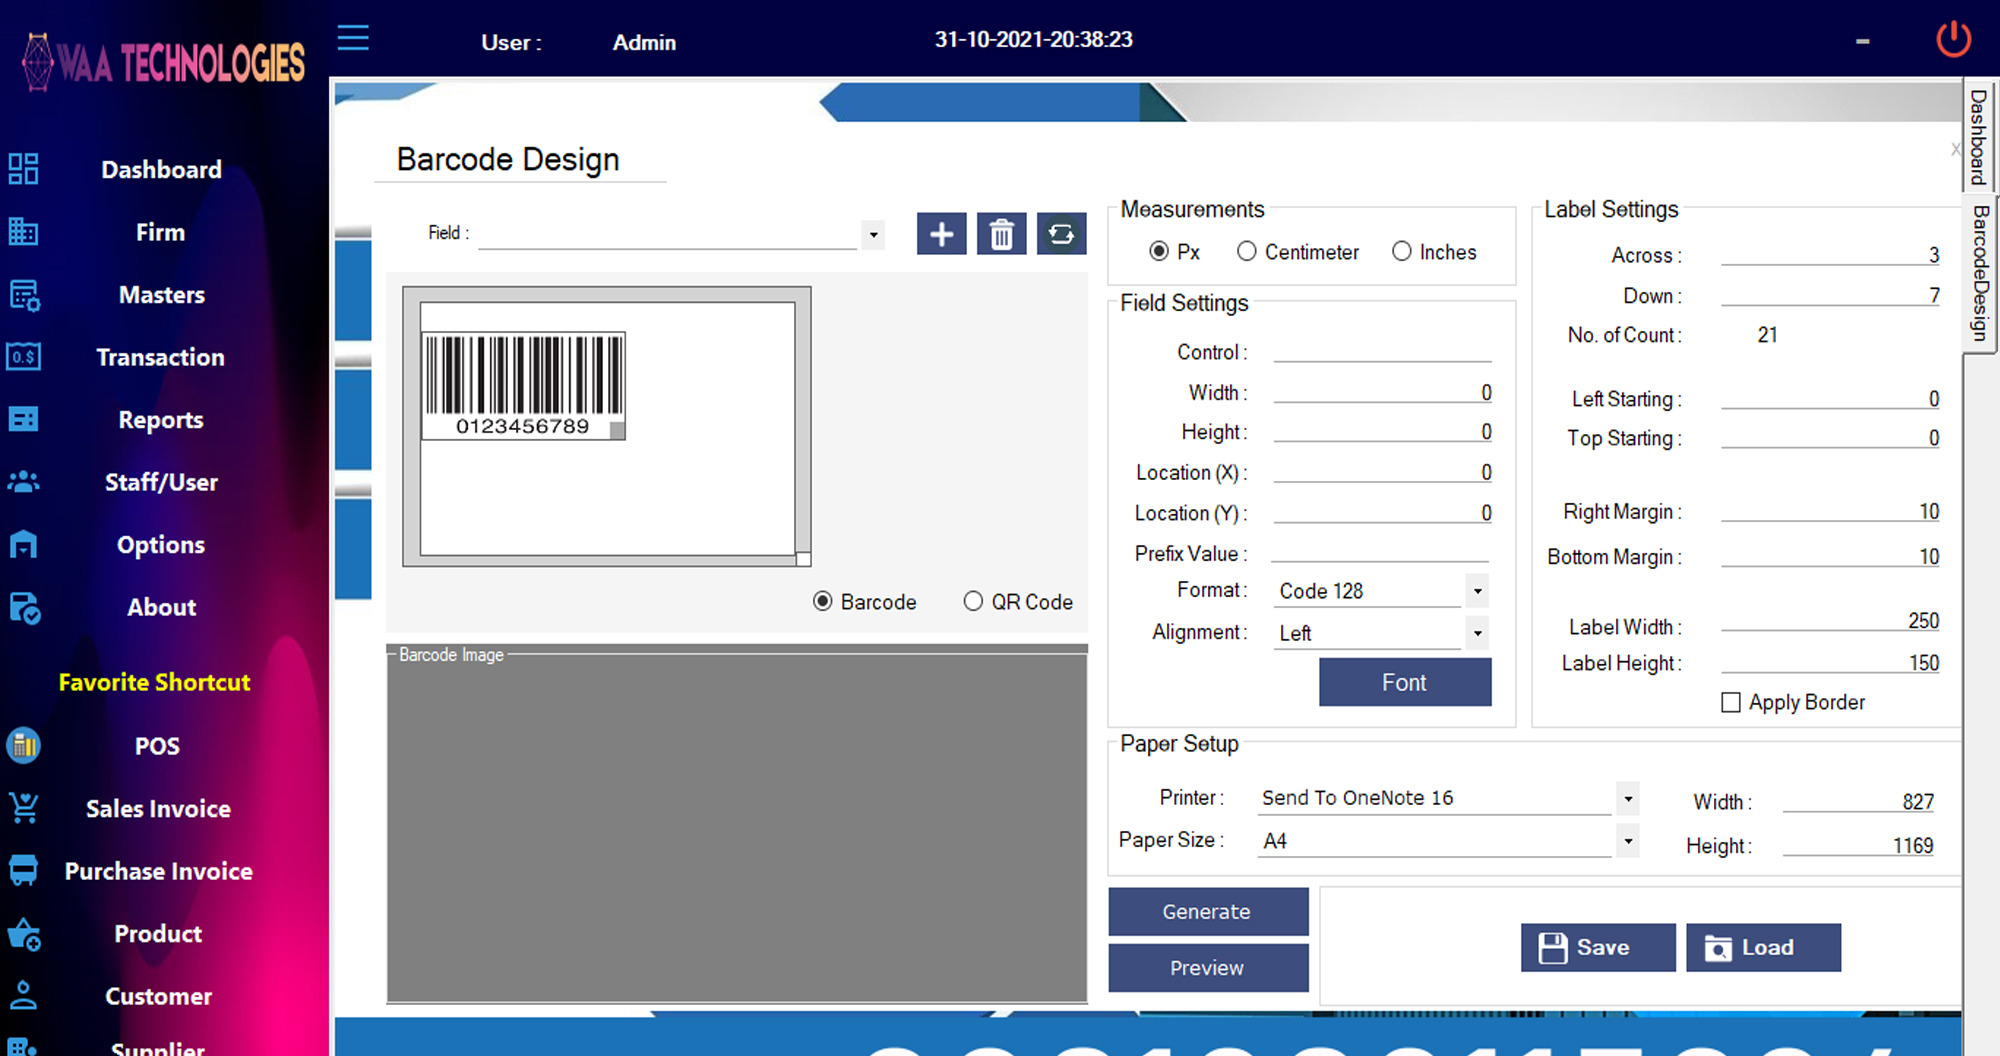Open the Paper Size dropdown
Viewport: 2000px width, 1056px height.
(1628, 840)
